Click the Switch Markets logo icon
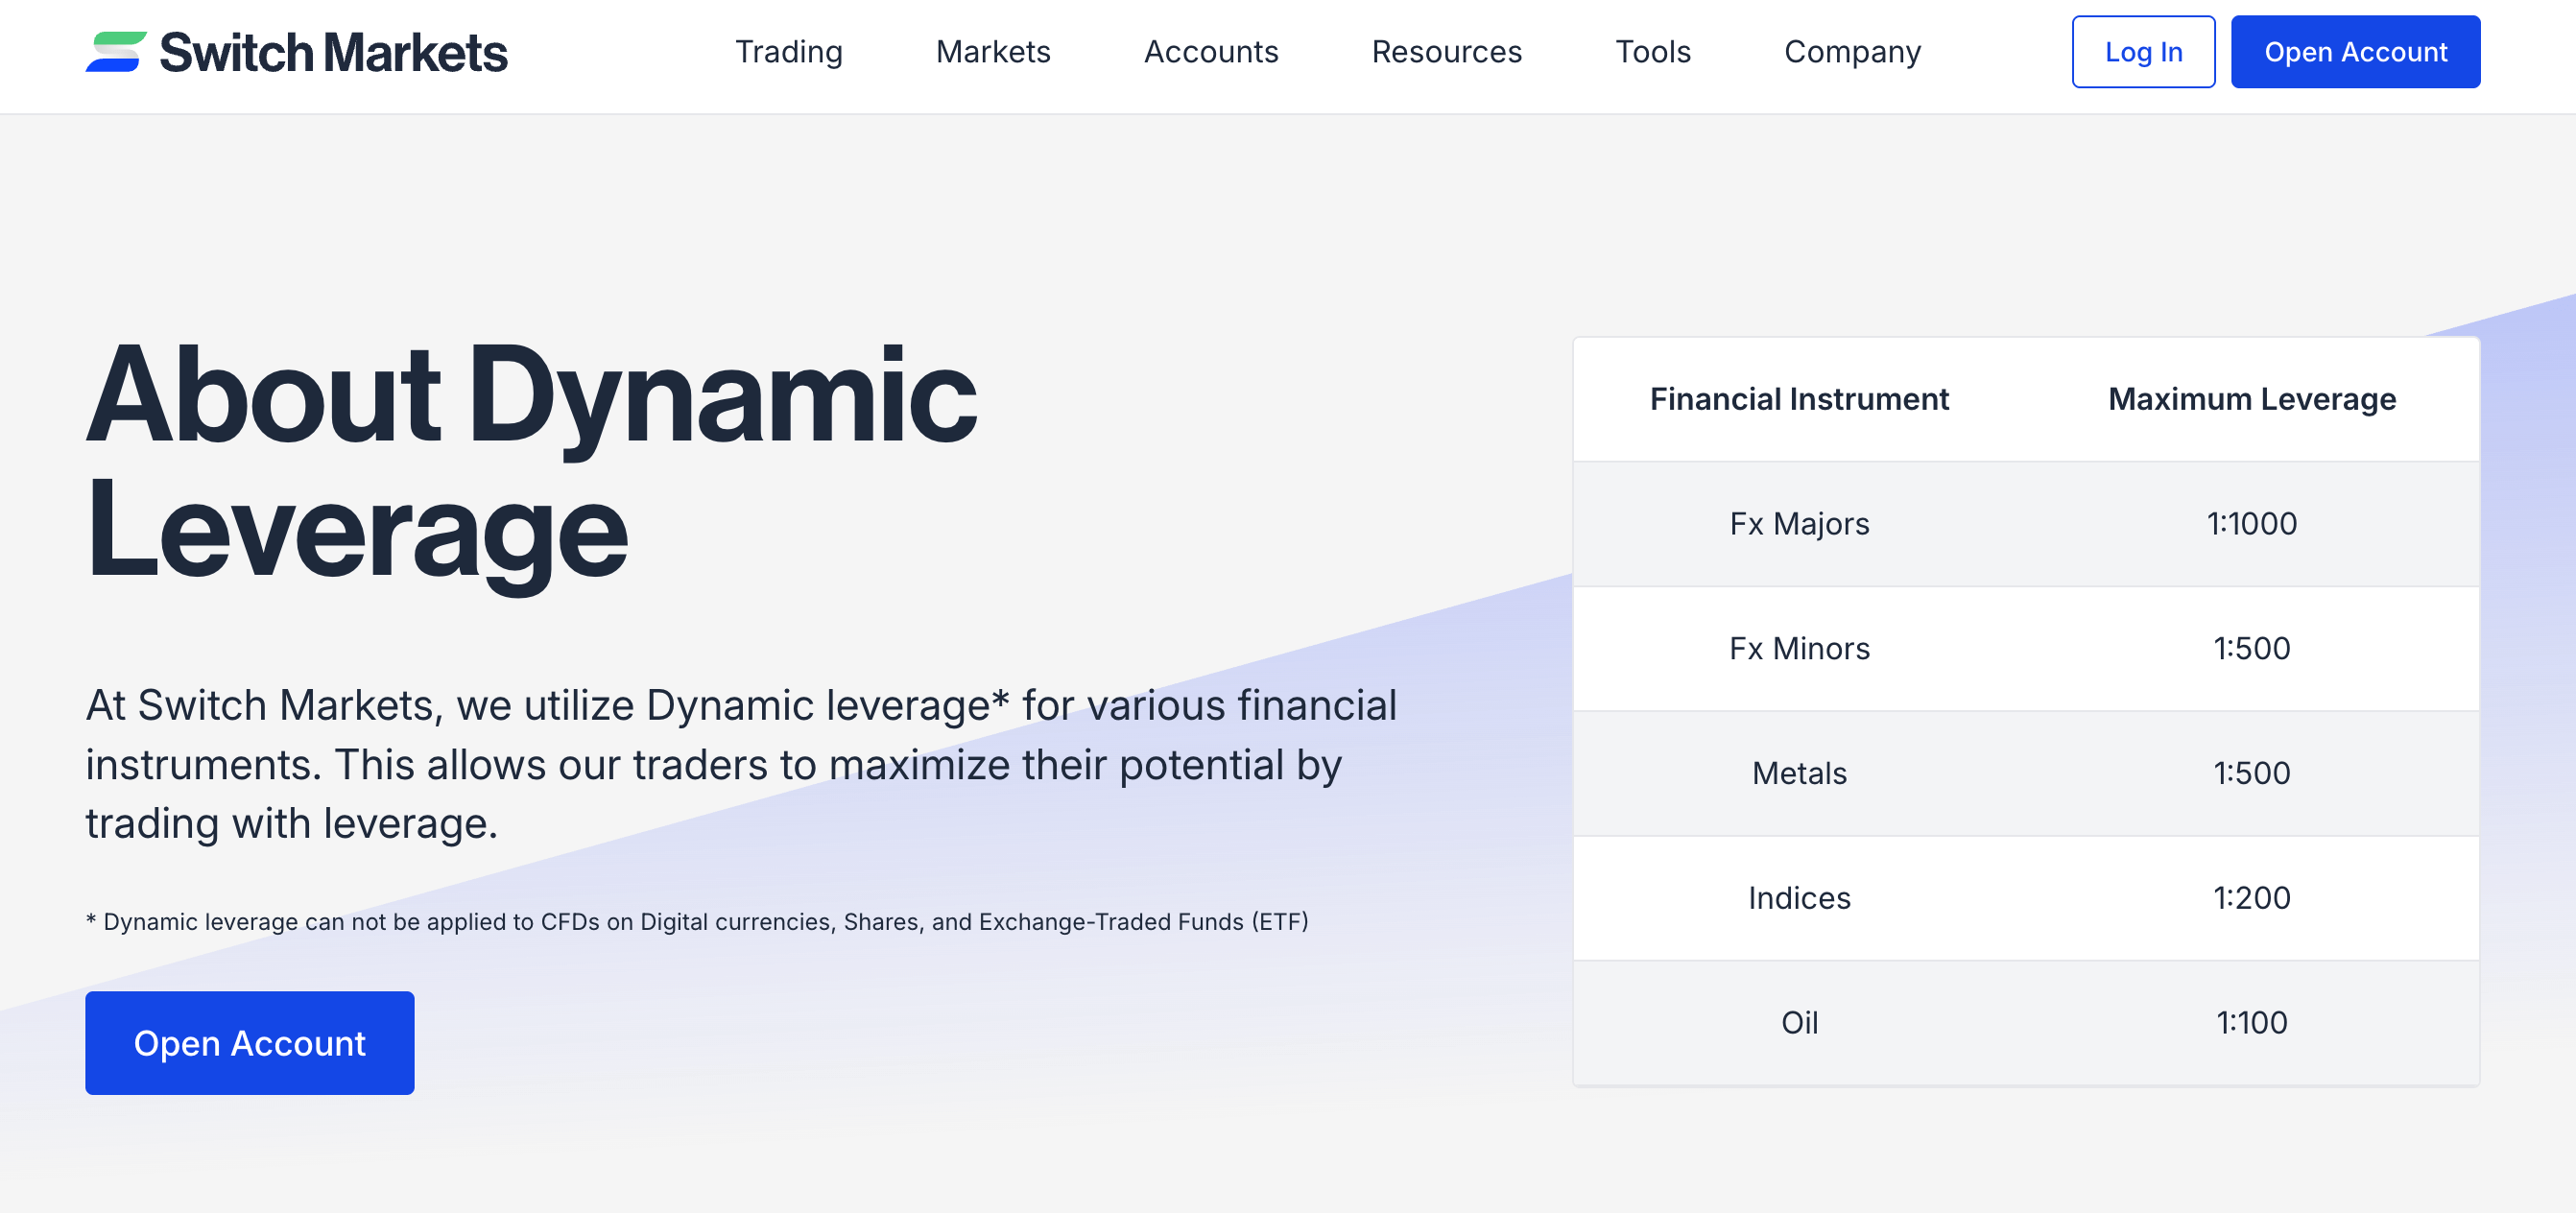 coord(116,52)
